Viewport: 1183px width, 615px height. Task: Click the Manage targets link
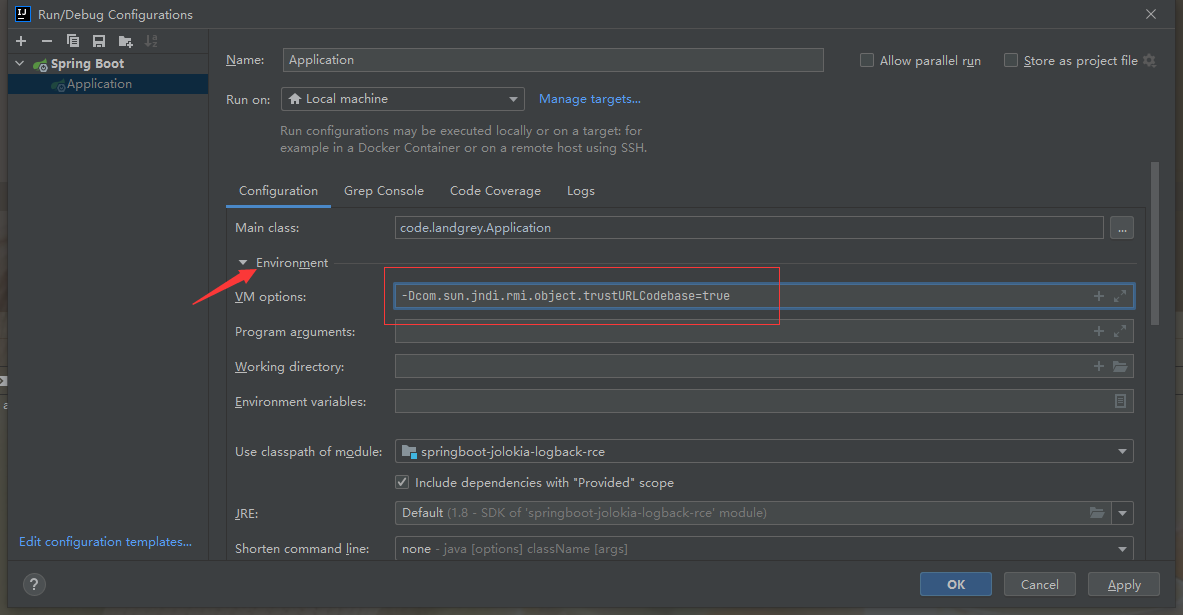[589, 99]
